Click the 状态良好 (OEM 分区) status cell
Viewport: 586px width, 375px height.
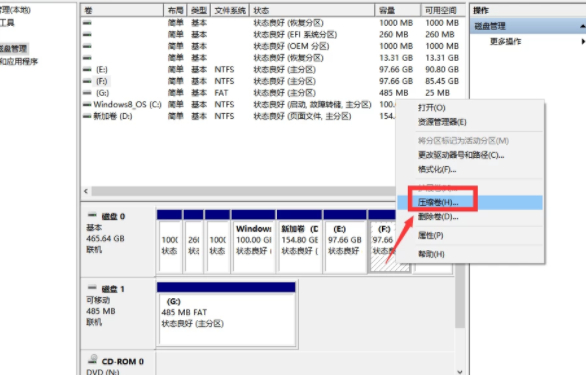point(291,46)
